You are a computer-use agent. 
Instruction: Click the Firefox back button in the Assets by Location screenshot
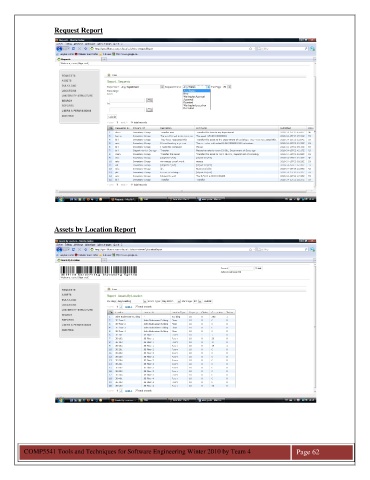pyautogui.click(x=59, y=249)
